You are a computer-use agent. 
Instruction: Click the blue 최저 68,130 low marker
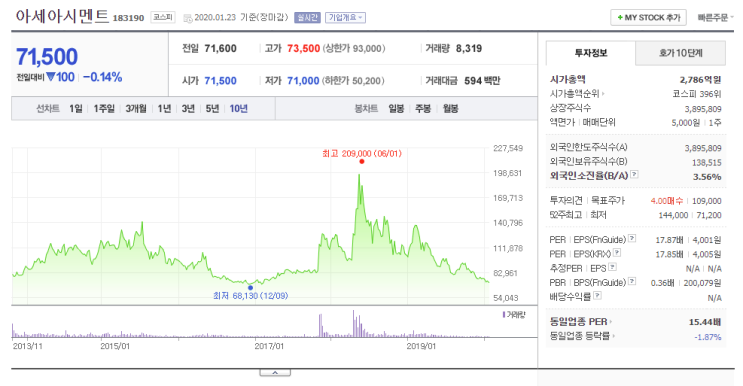click(250, 287)
